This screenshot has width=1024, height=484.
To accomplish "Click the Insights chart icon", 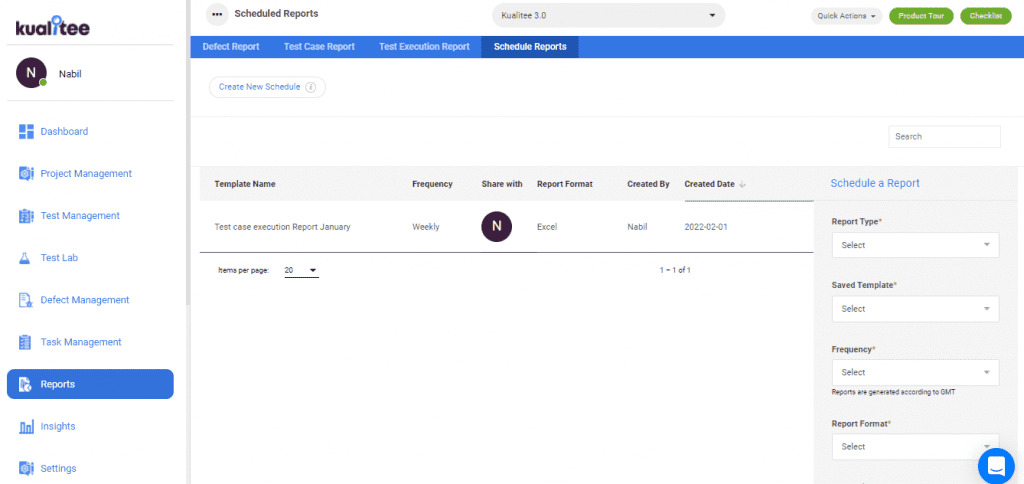I will [x=27, y=427].
